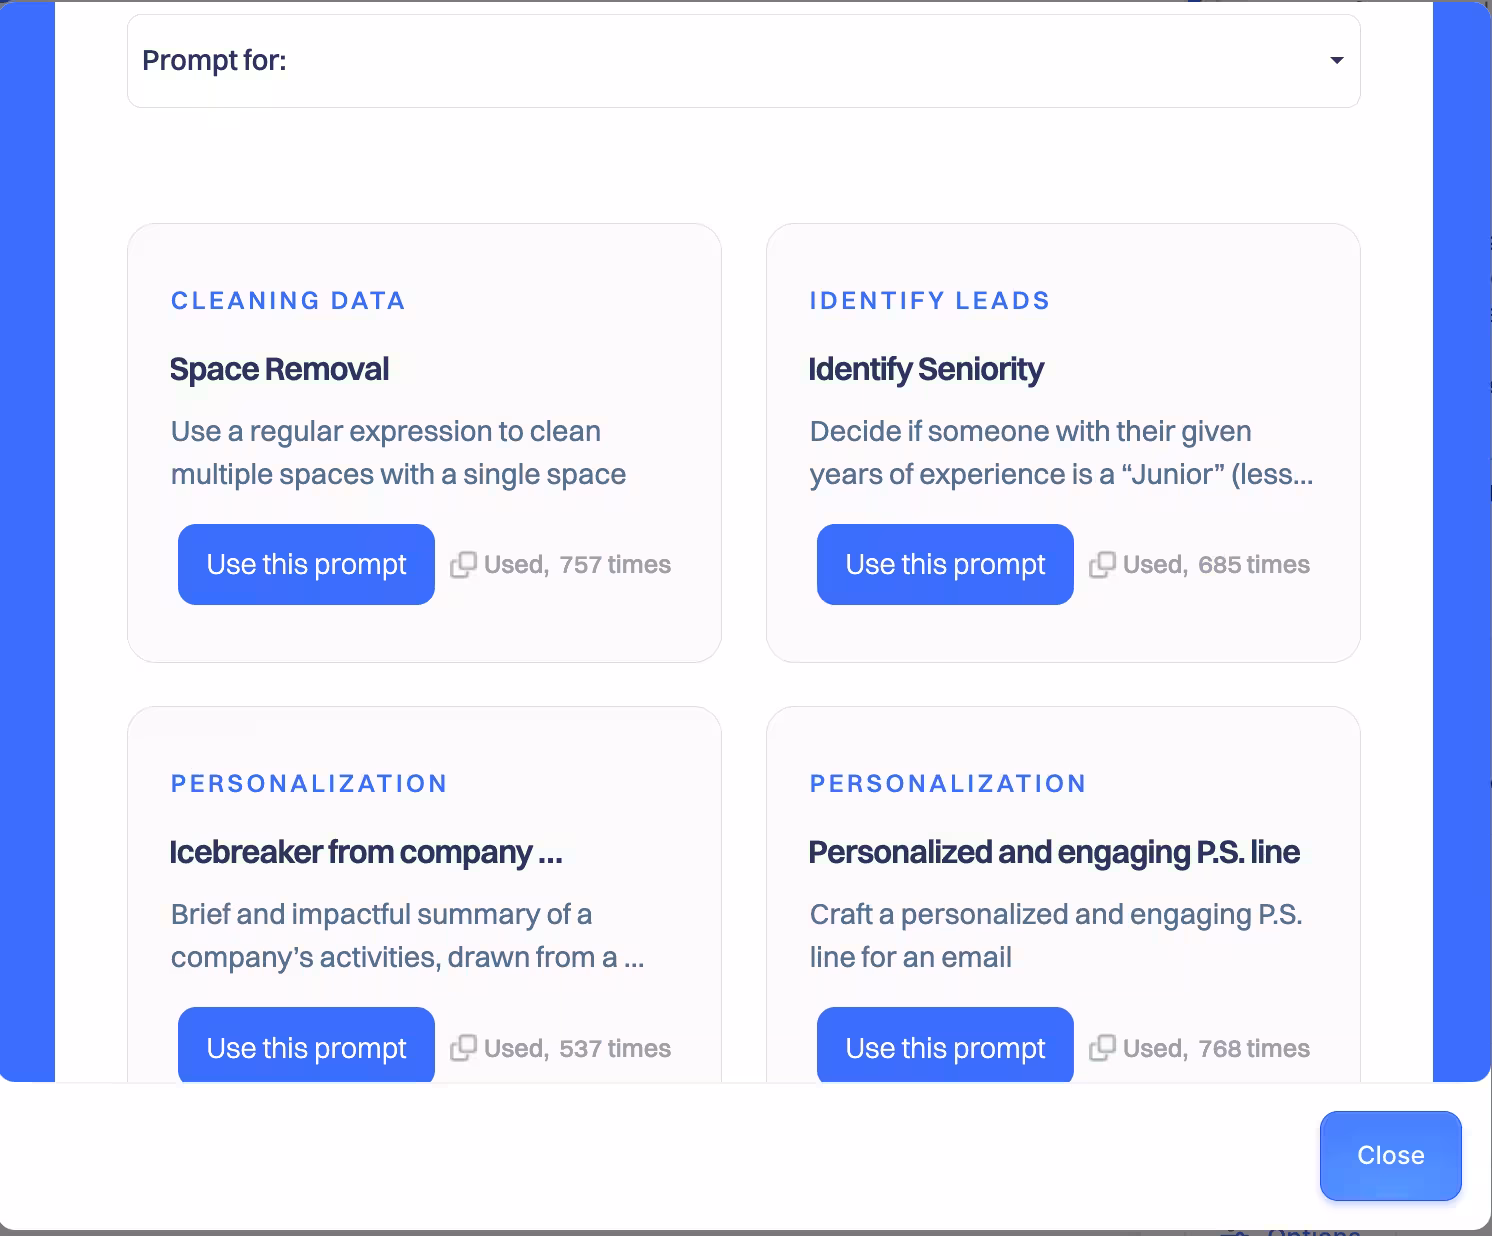
Task: Open the 'Prompt for:' dropdown arrow
Action: pos(1336,61)
